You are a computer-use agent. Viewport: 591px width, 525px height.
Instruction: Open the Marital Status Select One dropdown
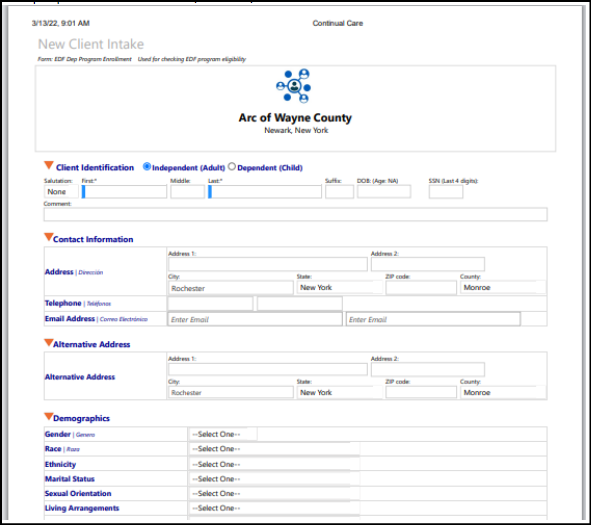coord(274,479)
